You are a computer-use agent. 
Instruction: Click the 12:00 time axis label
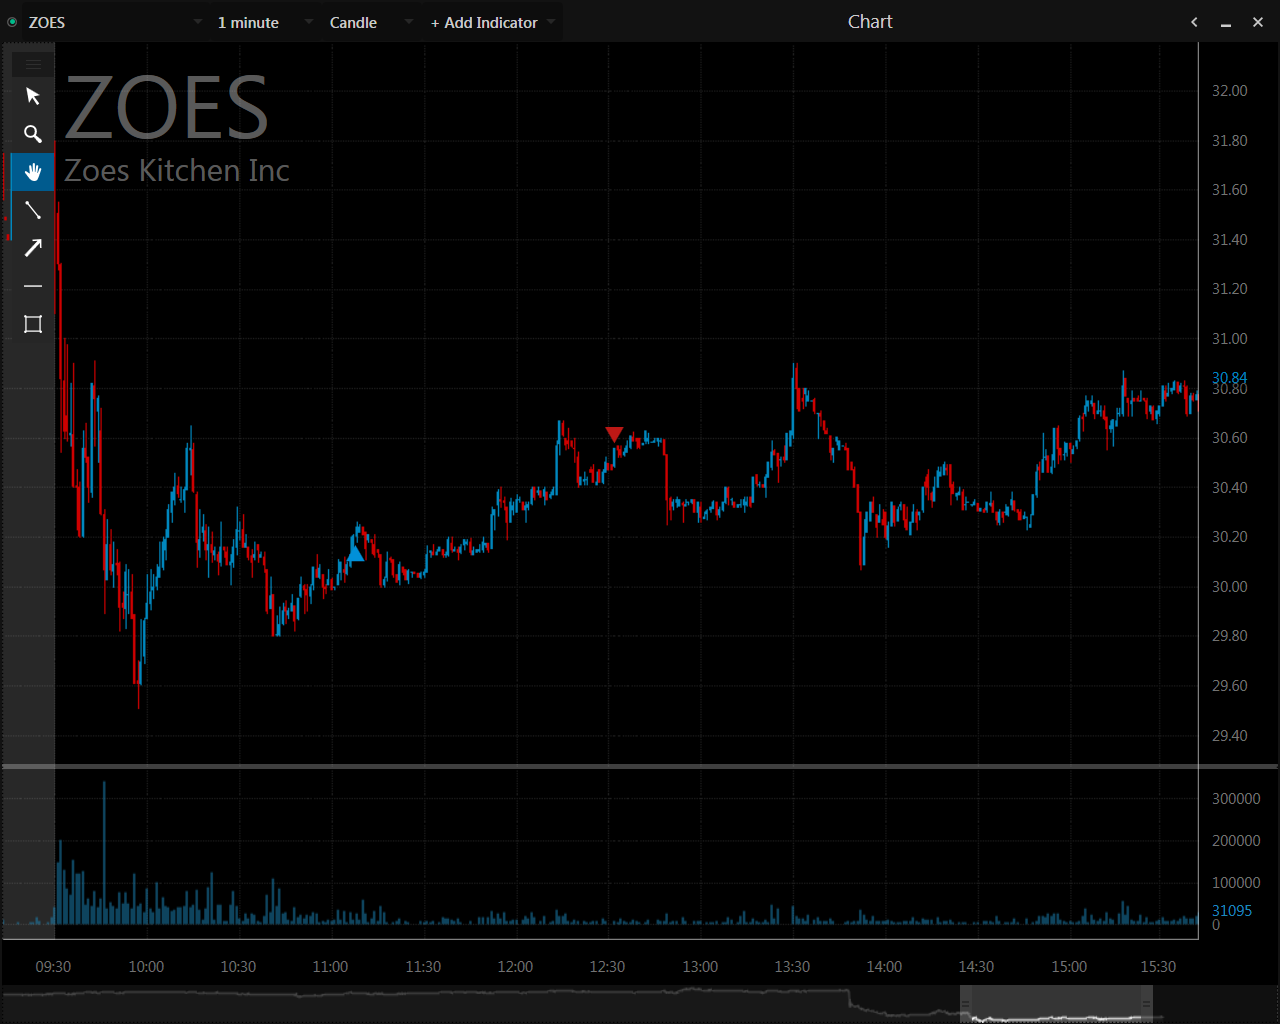515,967
